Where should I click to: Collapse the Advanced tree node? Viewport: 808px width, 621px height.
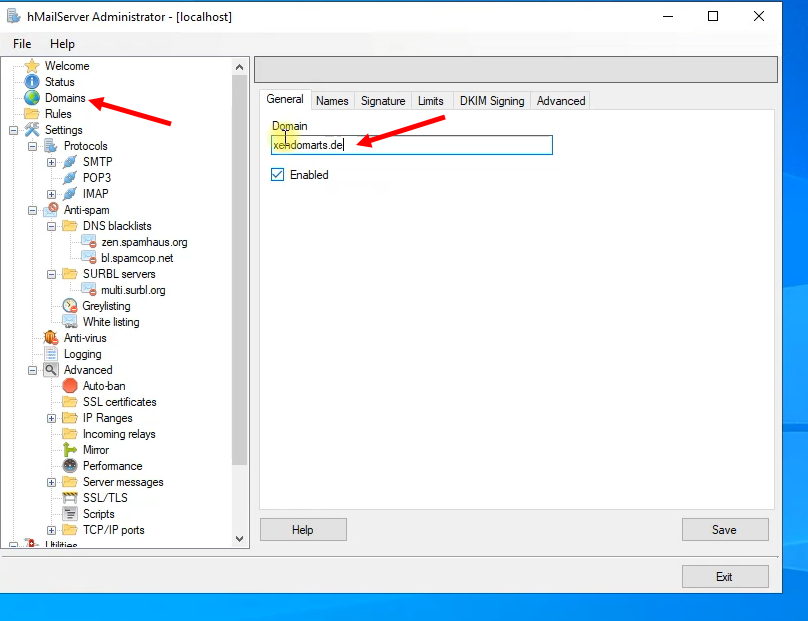coord(32,371)
